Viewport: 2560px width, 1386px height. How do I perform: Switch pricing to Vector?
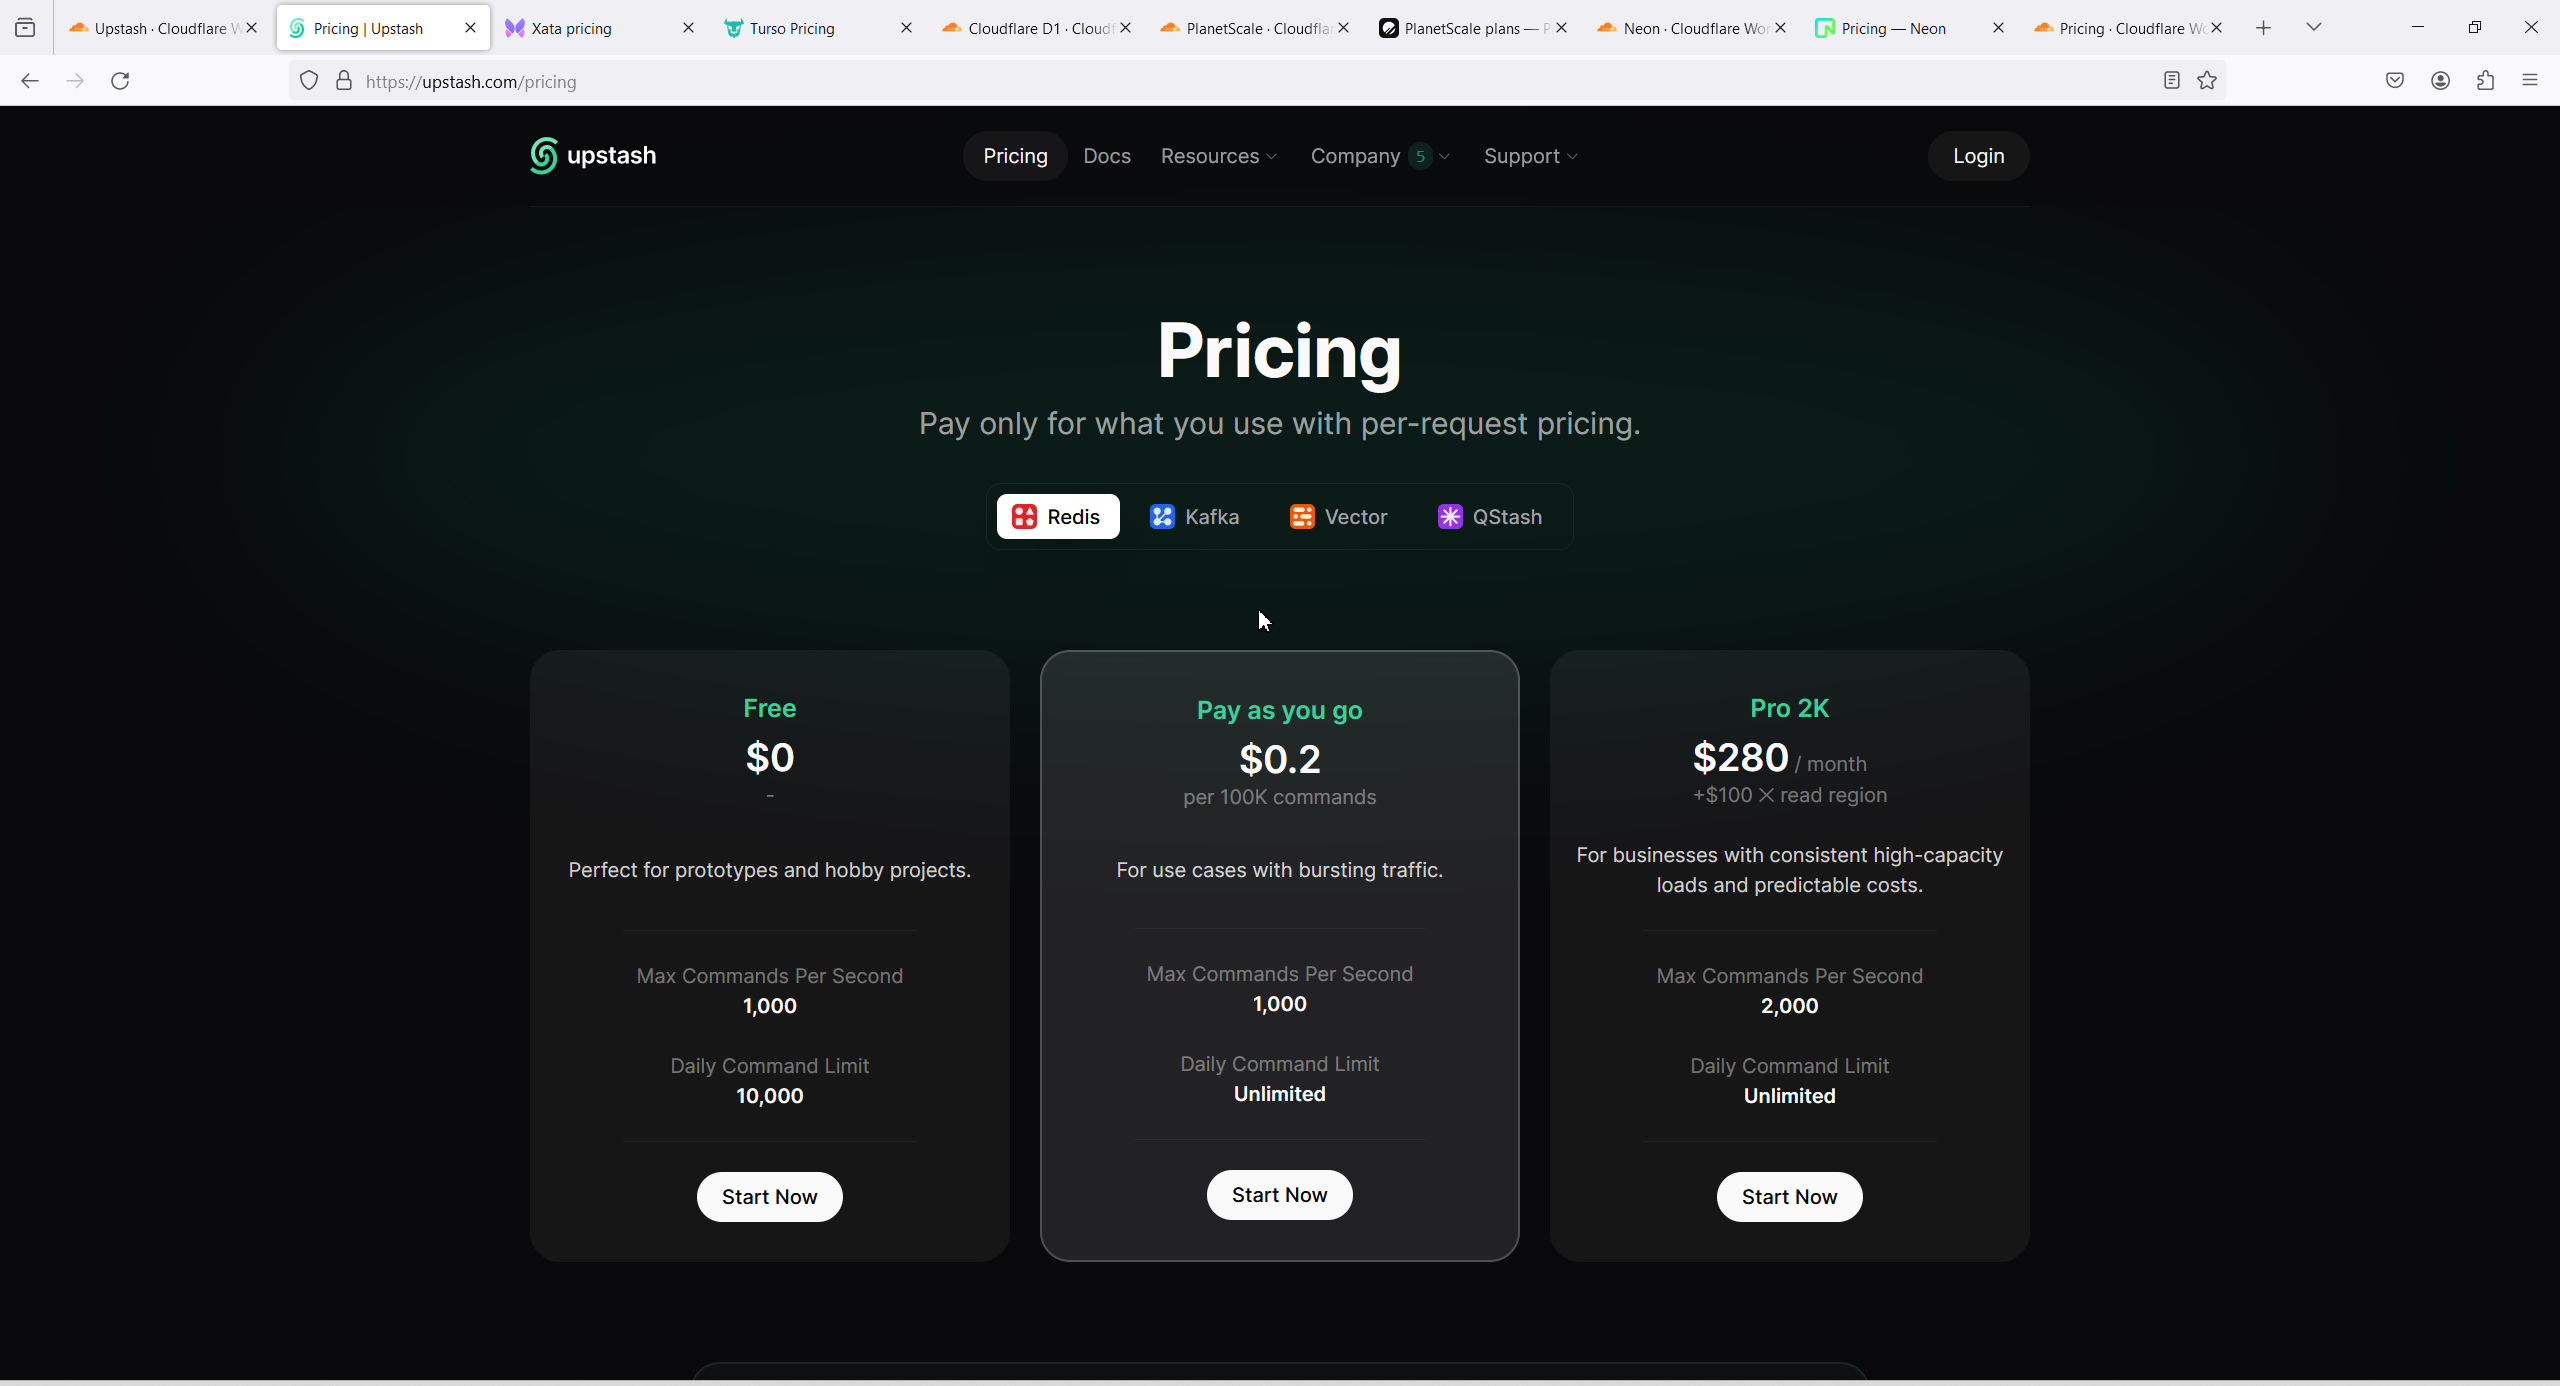coord(1338,517)
